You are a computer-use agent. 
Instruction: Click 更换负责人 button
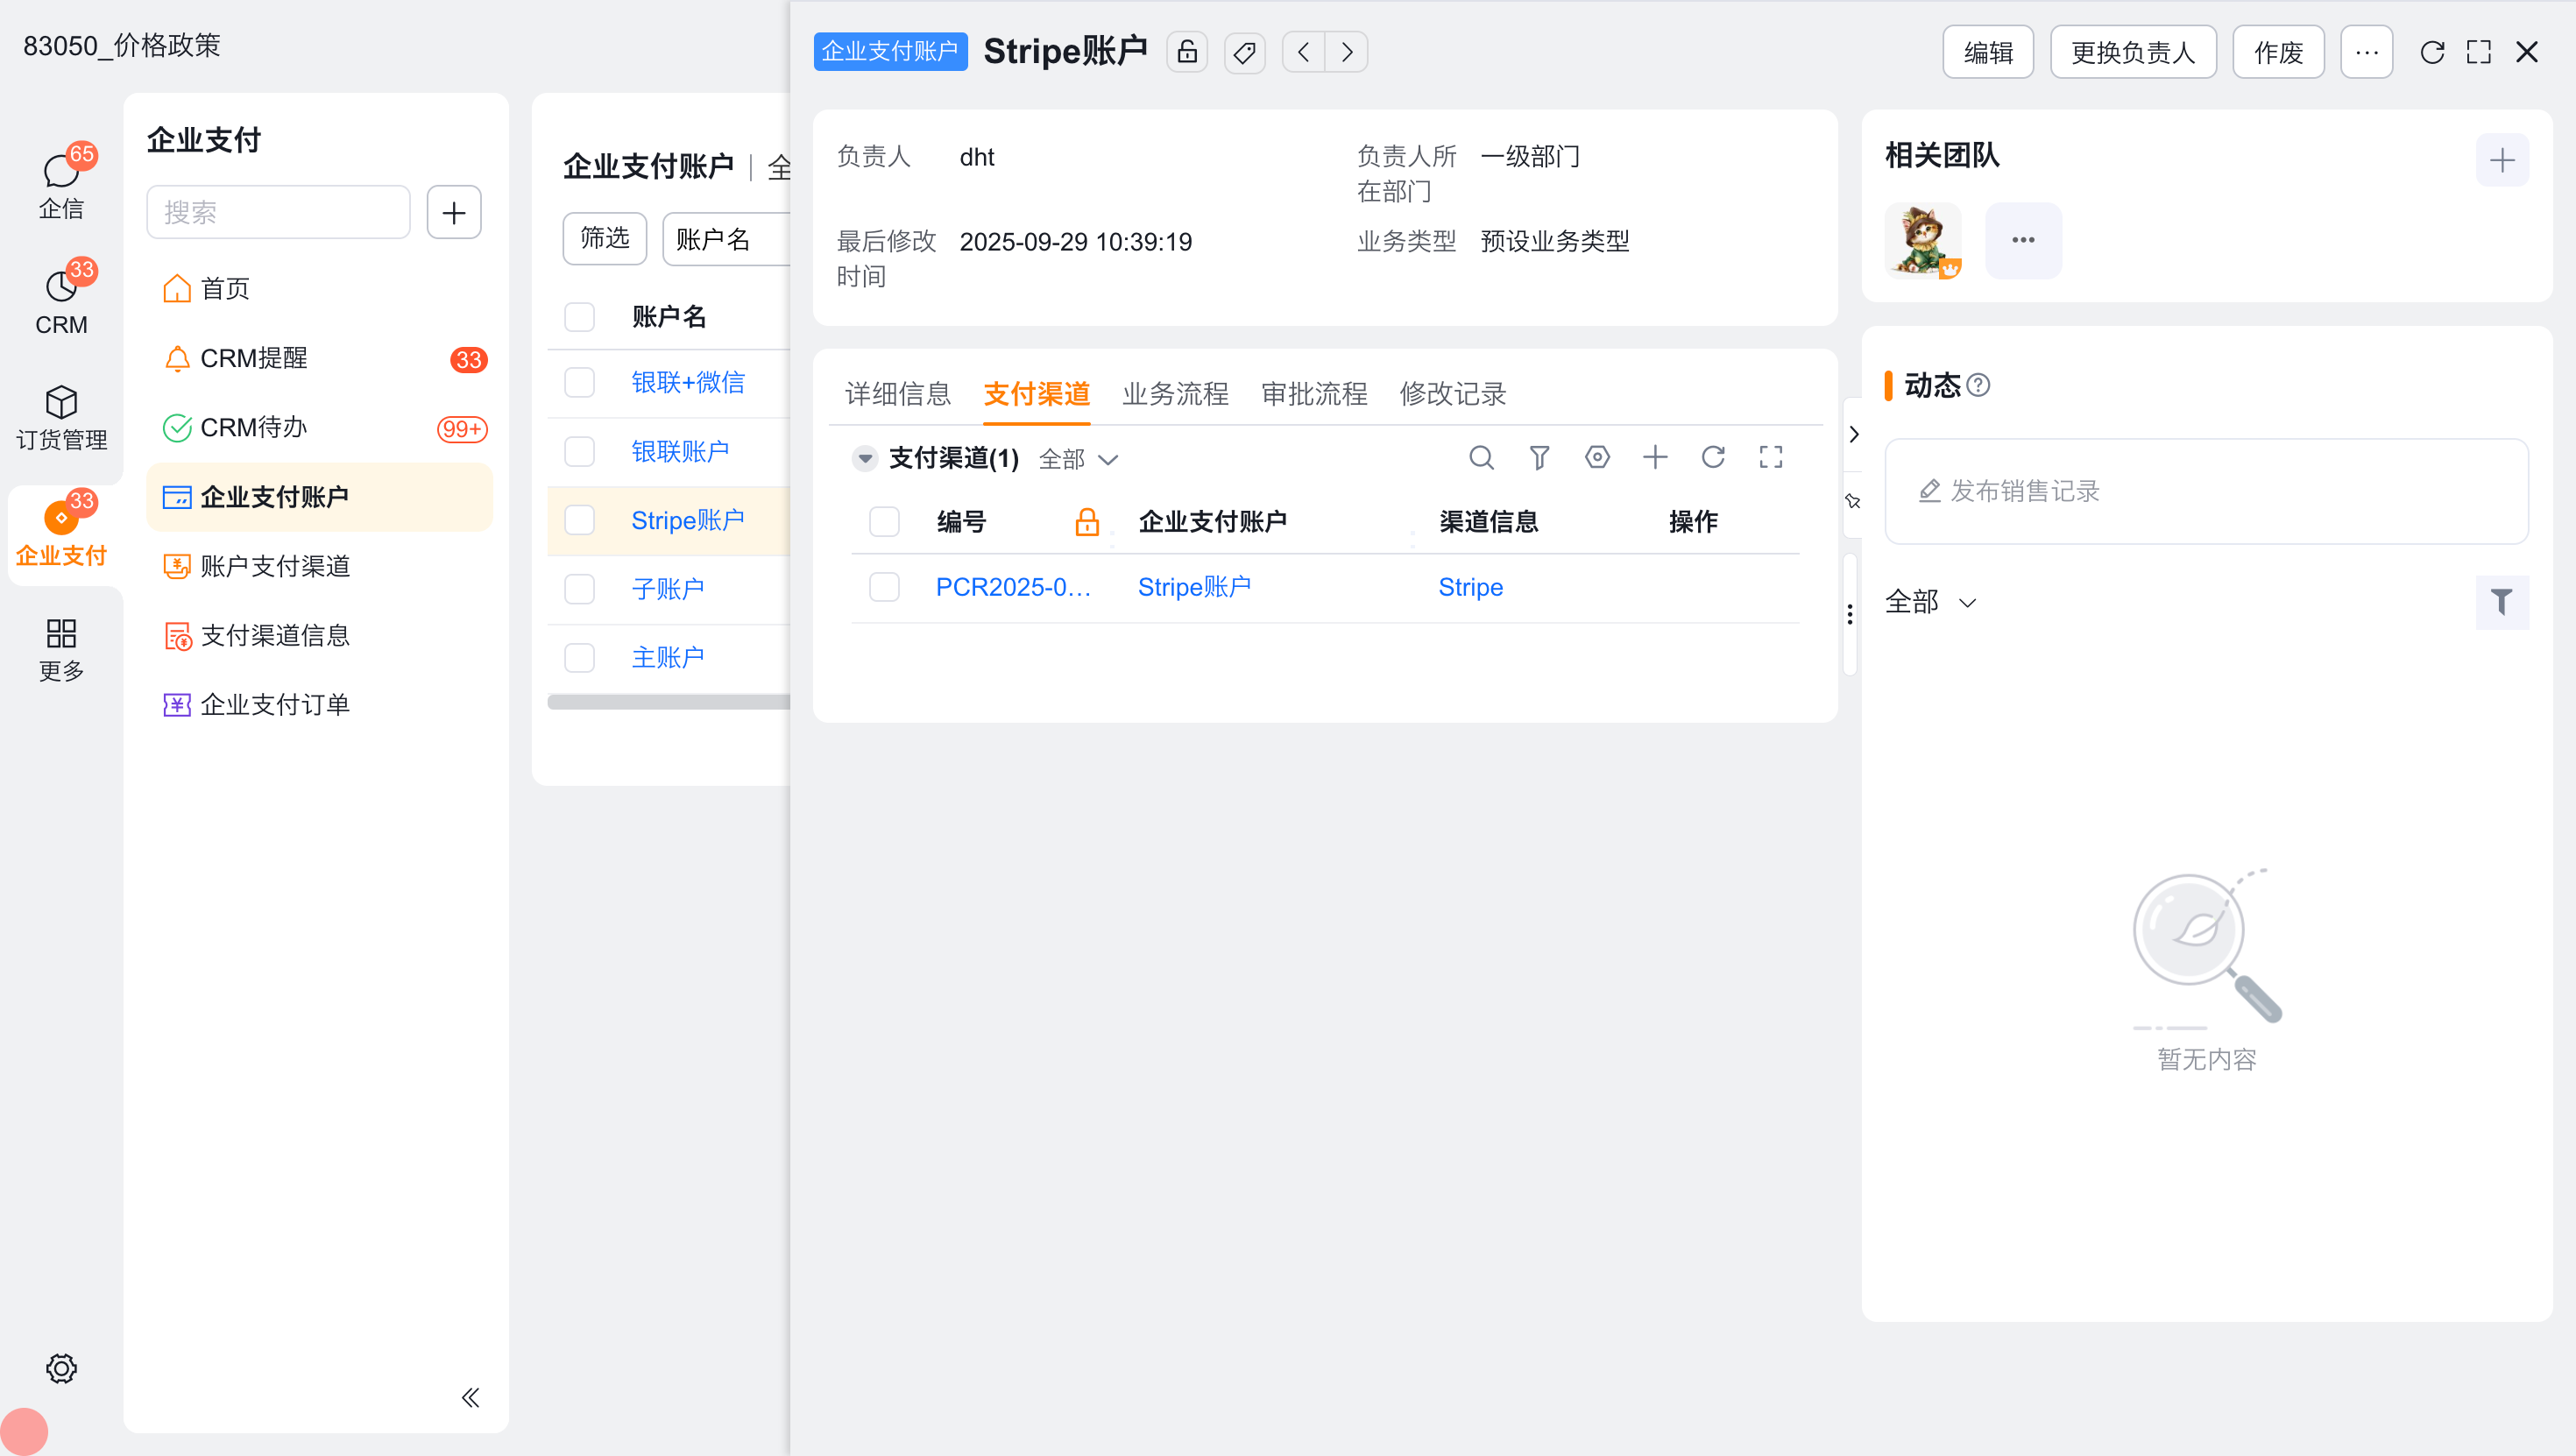pyautogui.click(x=2132, y=52)
